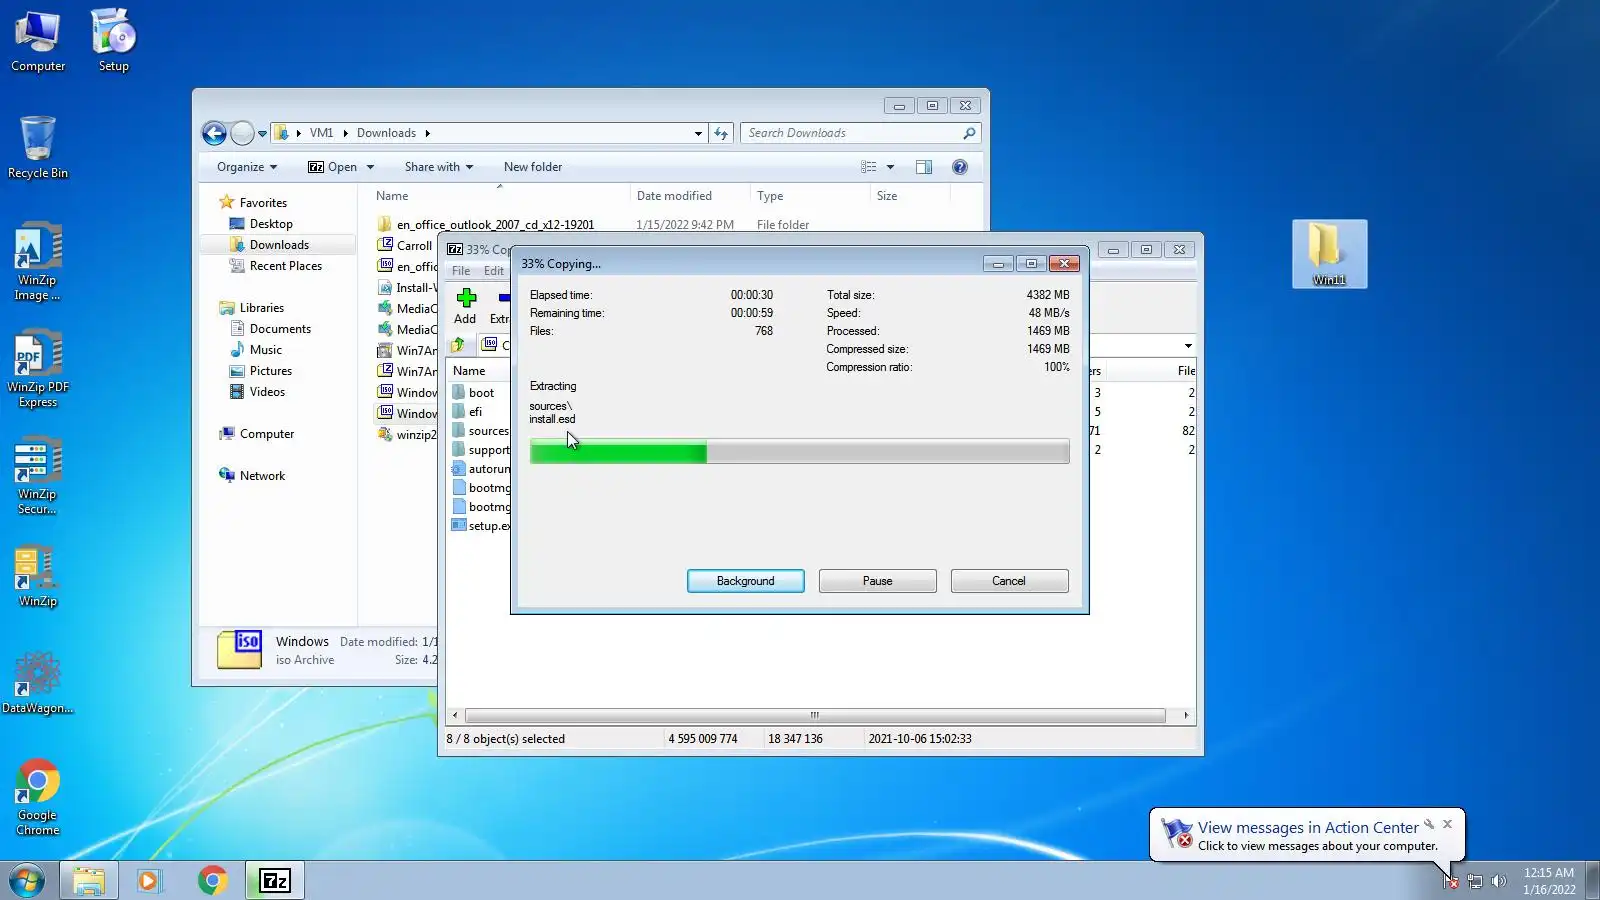Select the Setup desktop icon
1600x900 pixels.
coord(113,41)
